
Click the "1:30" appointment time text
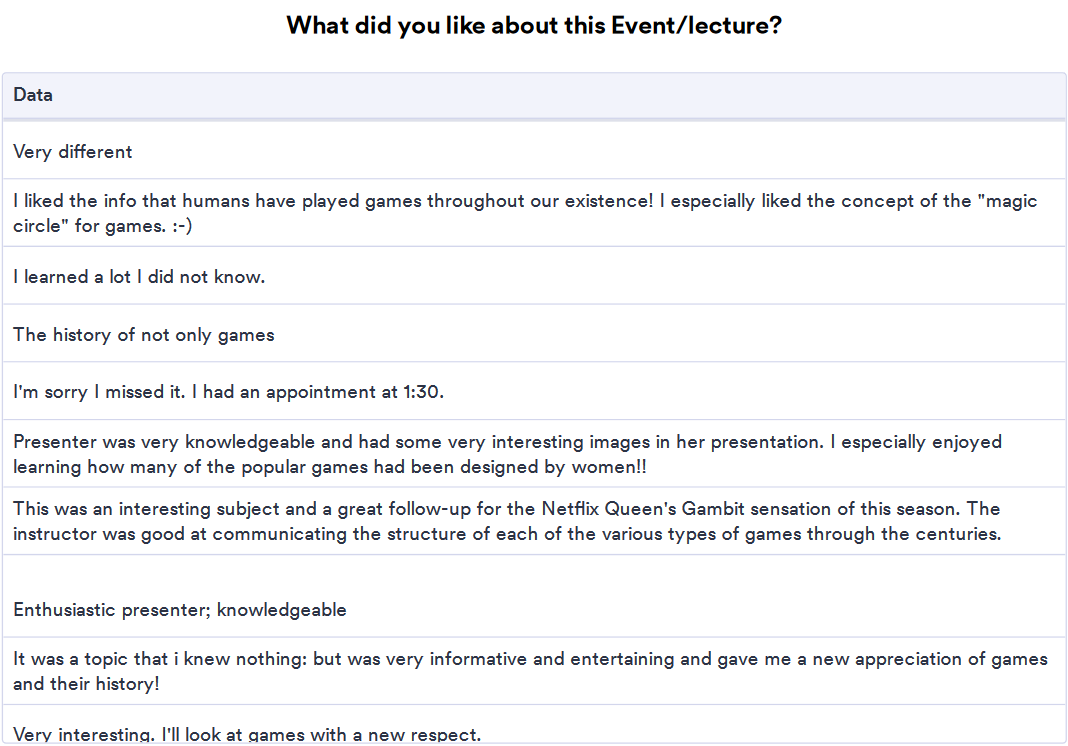pyautogui.click(x=423, y=392)
